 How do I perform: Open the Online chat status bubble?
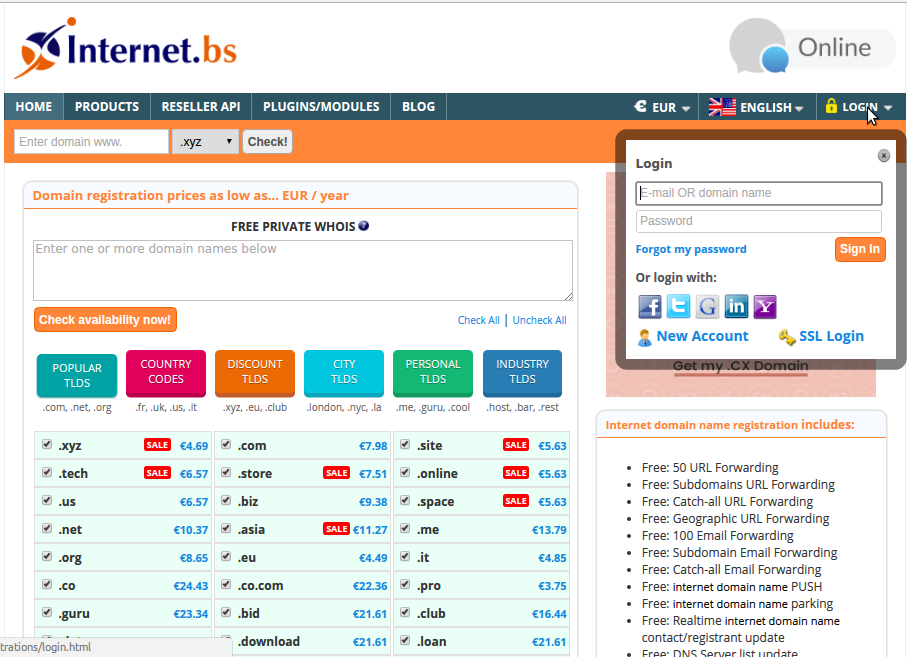(x=812, y=48)
